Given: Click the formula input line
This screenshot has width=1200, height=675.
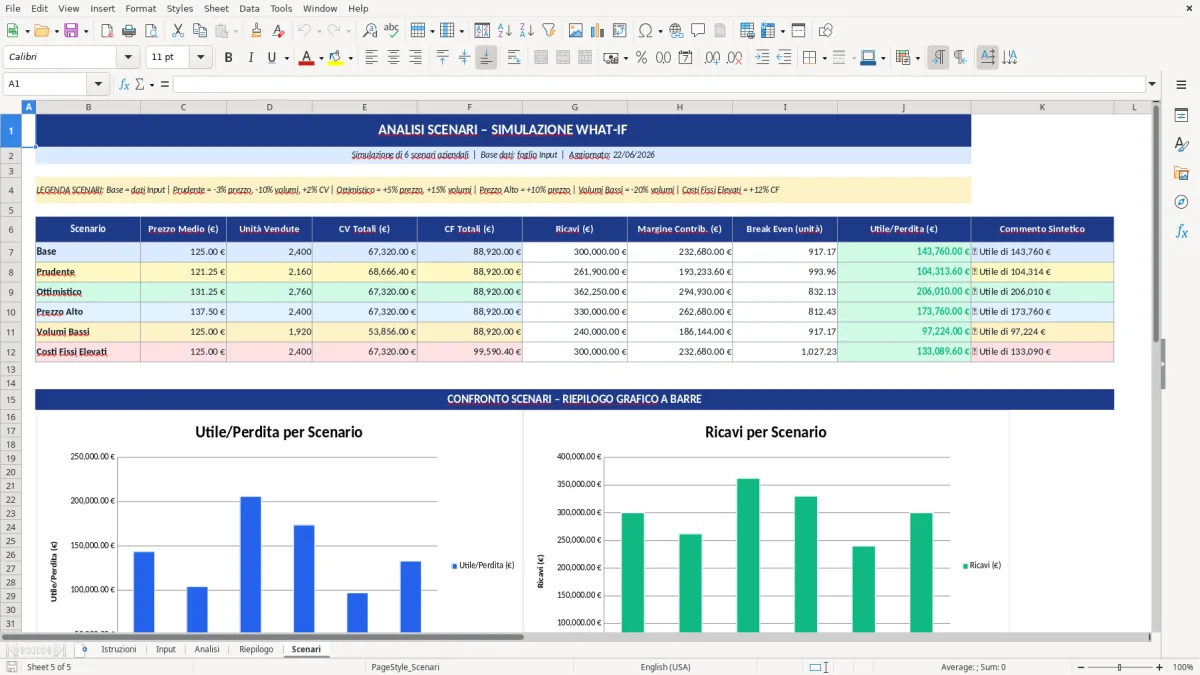Looking at the screenshot, I should tap(658, 84).
